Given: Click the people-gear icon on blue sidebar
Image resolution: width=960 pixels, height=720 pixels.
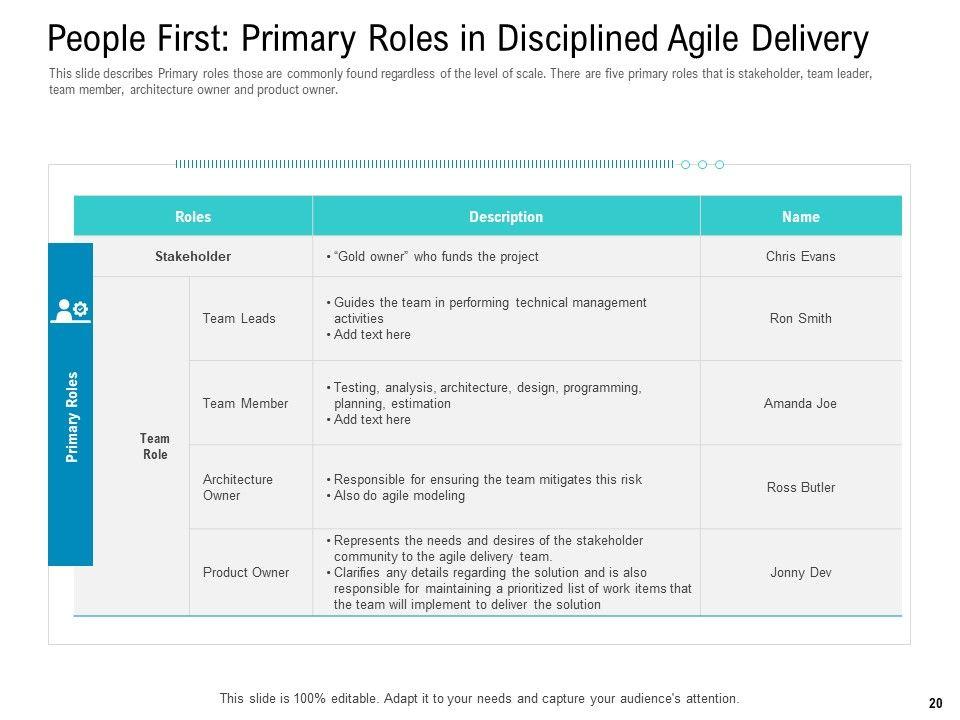Looking at the screenshot, I should coord(70,311).
